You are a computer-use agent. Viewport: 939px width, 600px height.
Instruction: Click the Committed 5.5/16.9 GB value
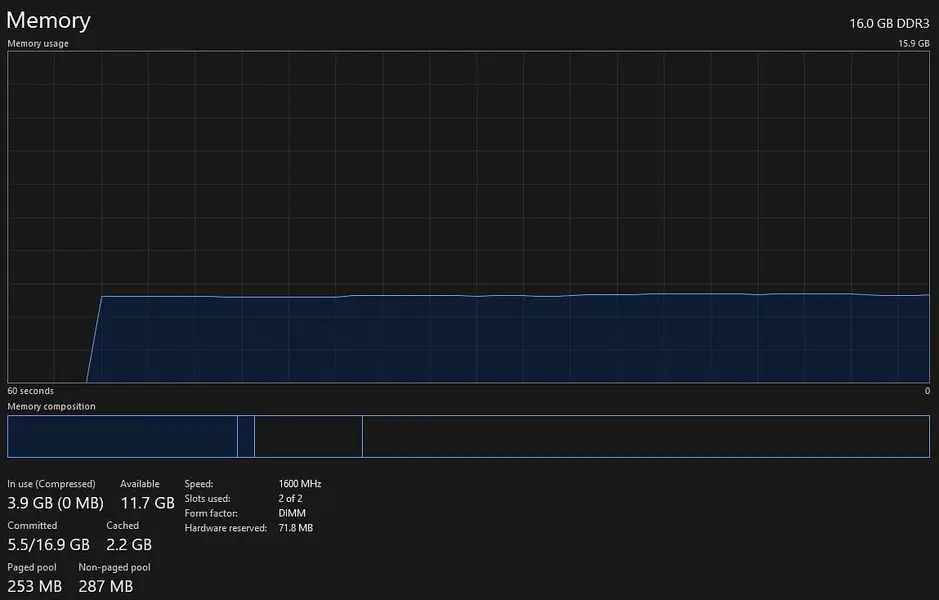(x=49, y=545)
